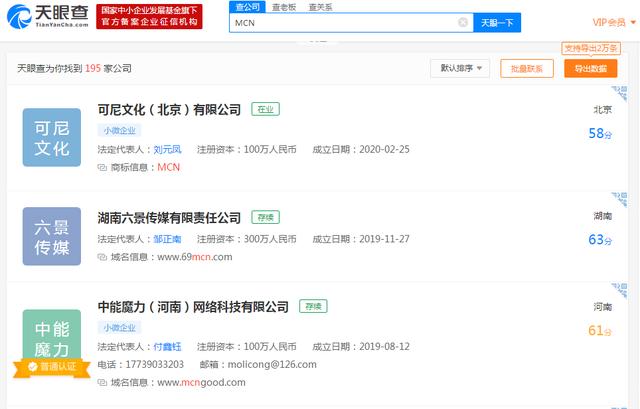
Task: Click the 存续 tag on 中能魔力
Action: [313, 307]
